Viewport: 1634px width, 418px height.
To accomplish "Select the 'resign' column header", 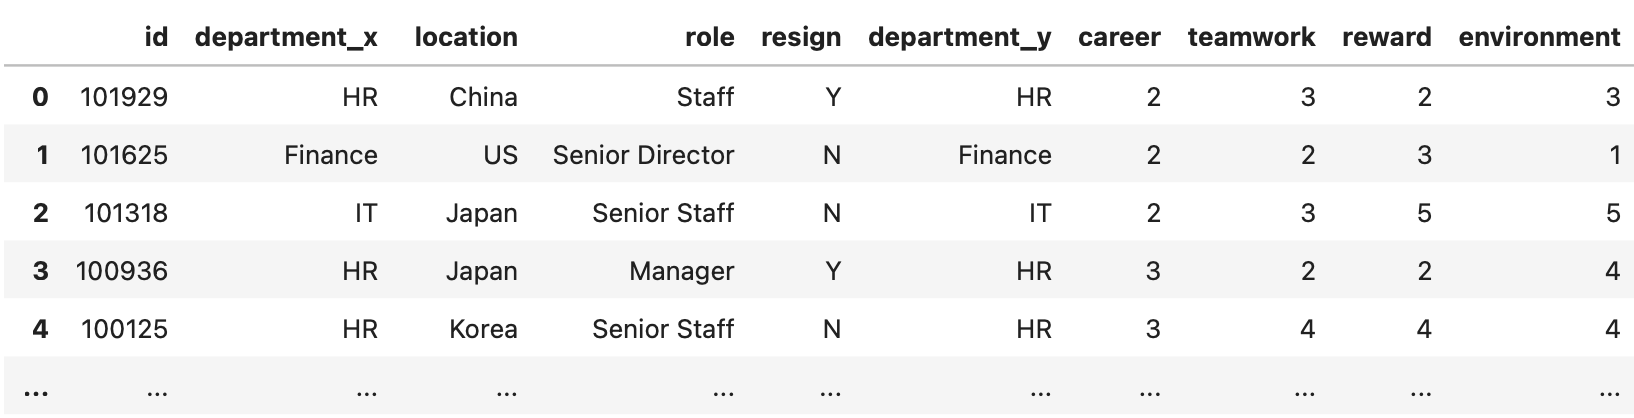I will (x=800, y=38).
